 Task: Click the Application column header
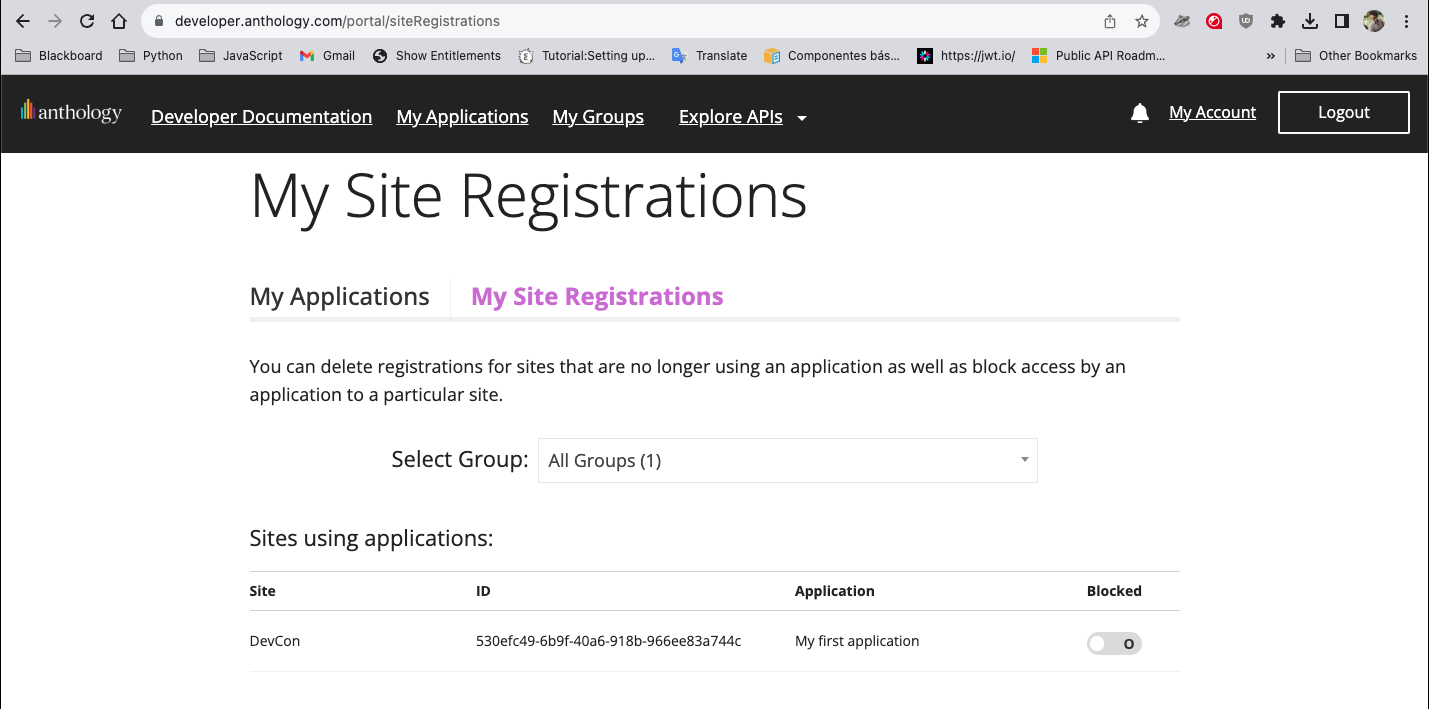click(835, 591)
